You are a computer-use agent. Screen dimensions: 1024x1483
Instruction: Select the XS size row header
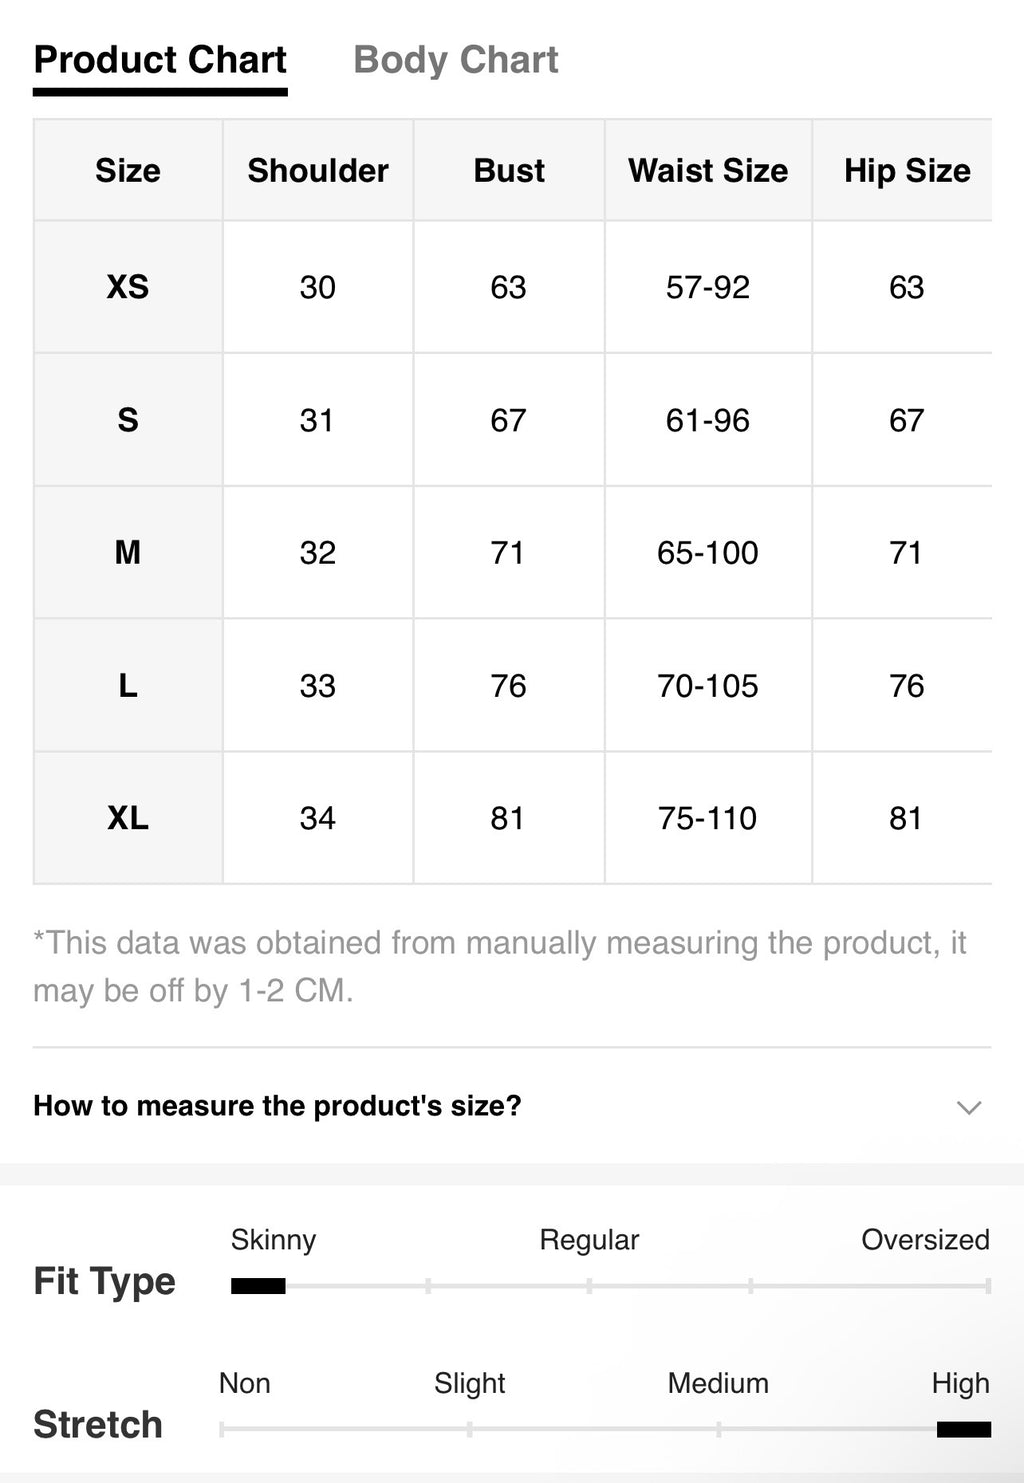point(128,287)
